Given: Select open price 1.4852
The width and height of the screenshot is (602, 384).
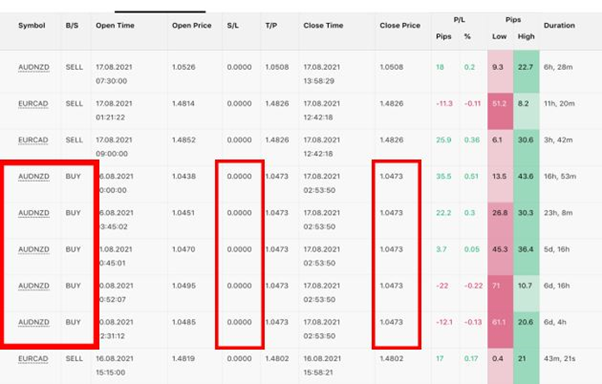Looking at the screenshot, I should [184, 140].
